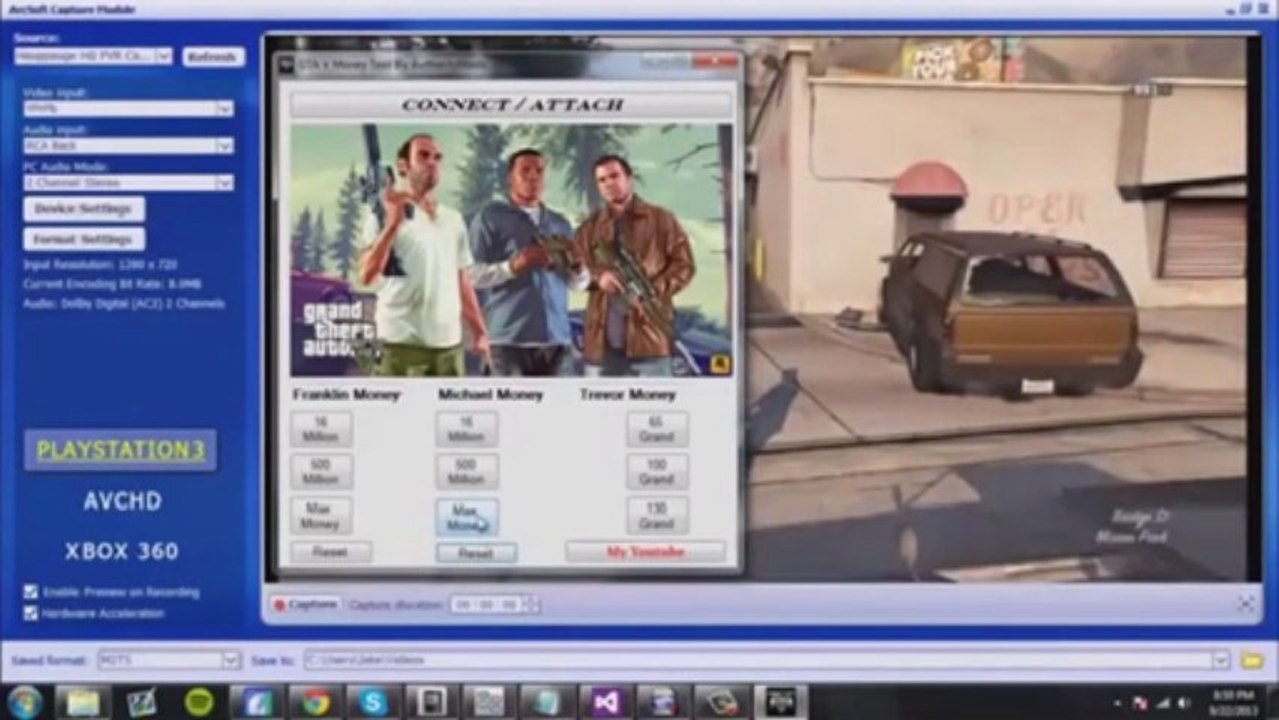Click the yellow browse folder icon beside Save to
The image size is (1279, 720).
point(1250,660)
